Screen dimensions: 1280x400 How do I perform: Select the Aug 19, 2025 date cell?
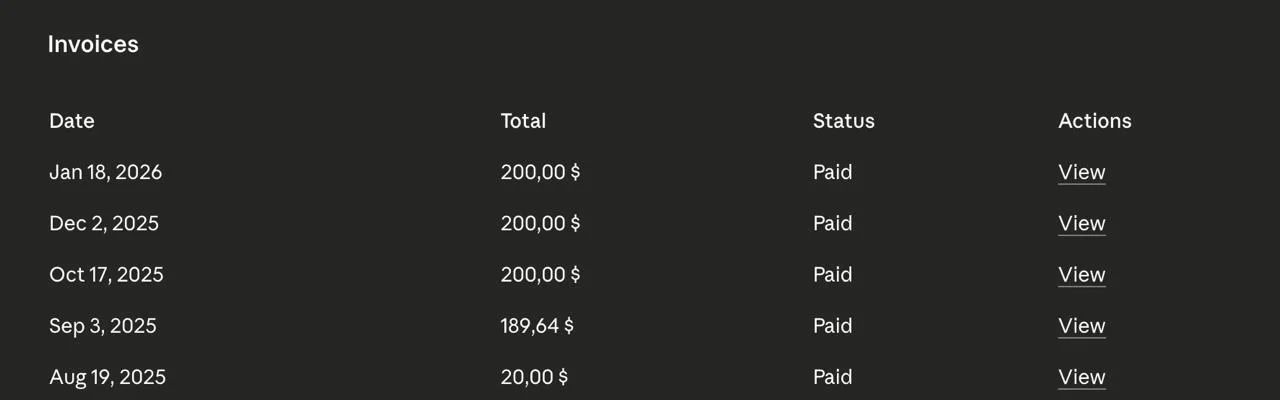107,377
